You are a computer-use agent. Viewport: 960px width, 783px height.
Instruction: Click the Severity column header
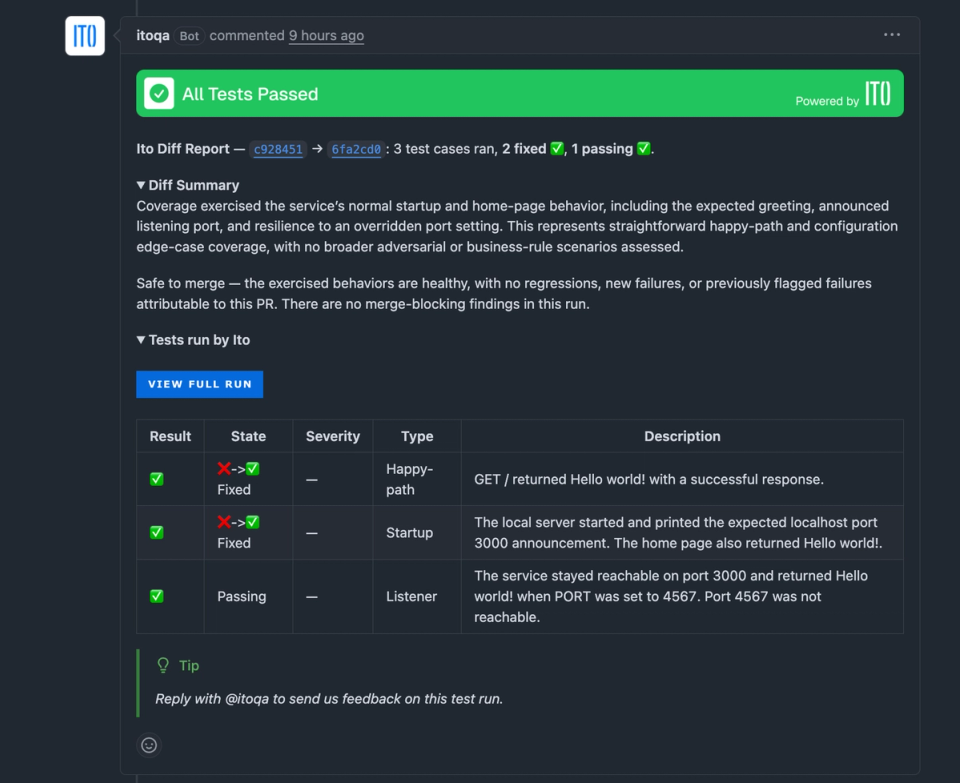(332, 436)
